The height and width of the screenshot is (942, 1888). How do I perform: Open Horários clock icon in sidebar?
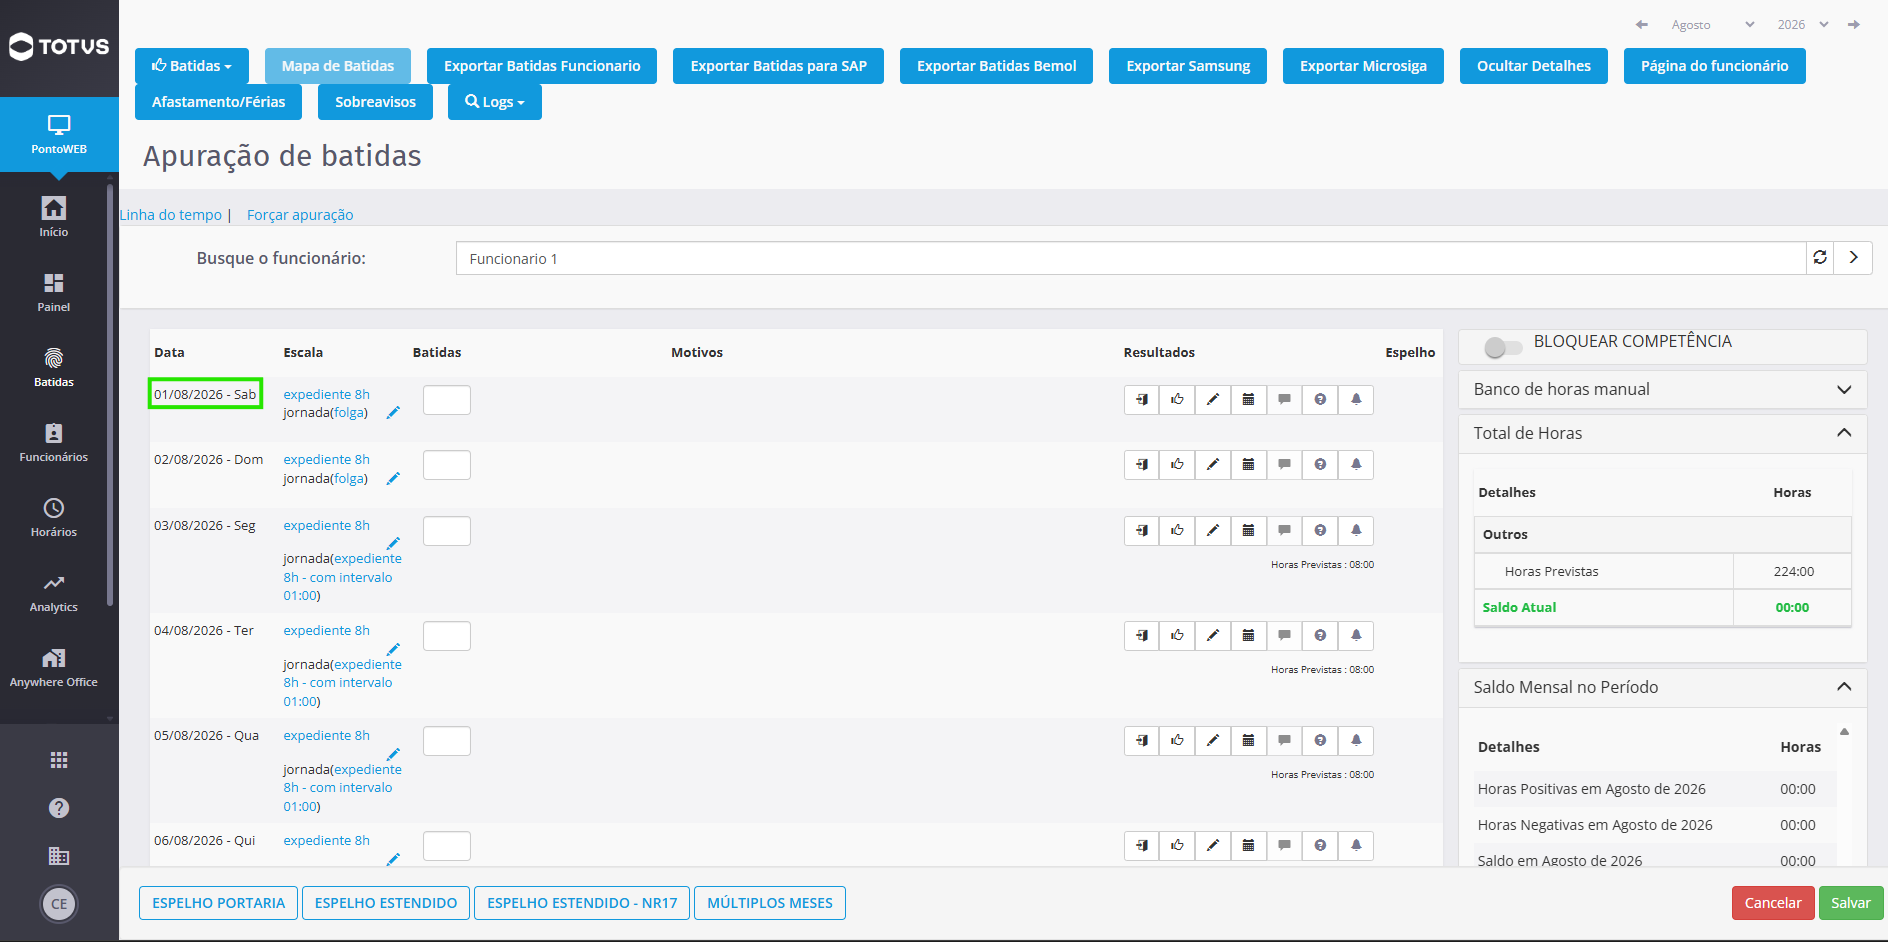54,508
